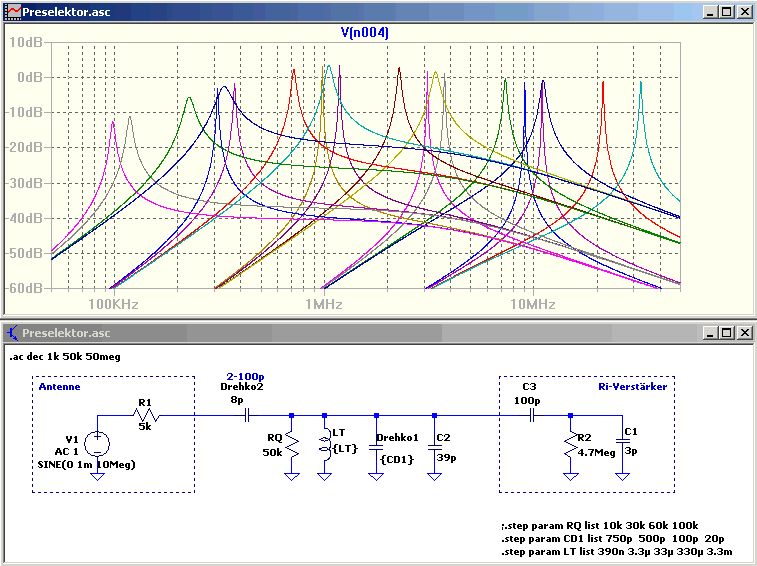Click the plot window's title bar icon
Image resolution: width=757 pixels, height=566 pixels.
point(12,12)
